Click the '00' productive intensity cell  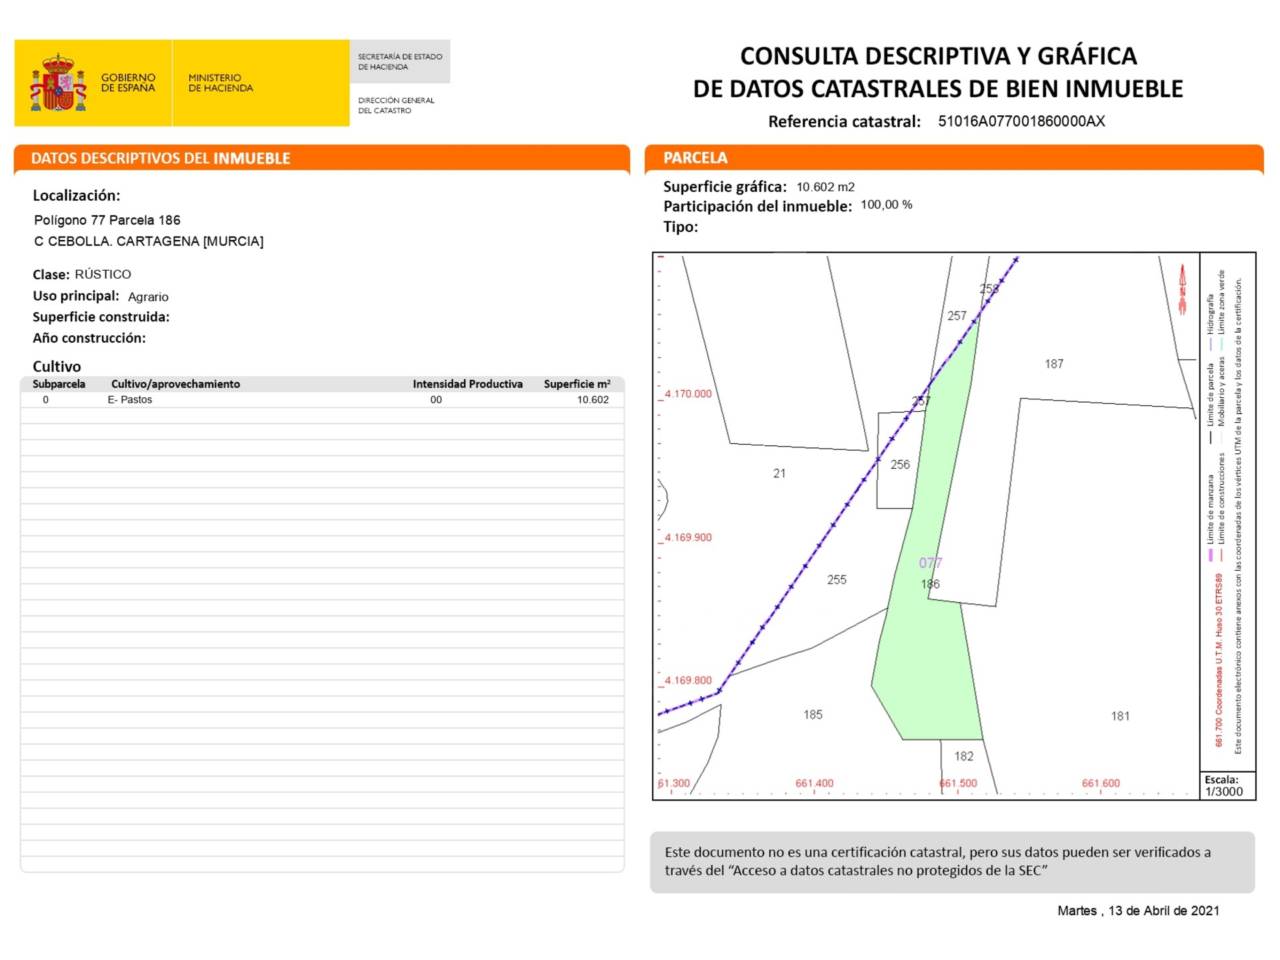(436, 399)
